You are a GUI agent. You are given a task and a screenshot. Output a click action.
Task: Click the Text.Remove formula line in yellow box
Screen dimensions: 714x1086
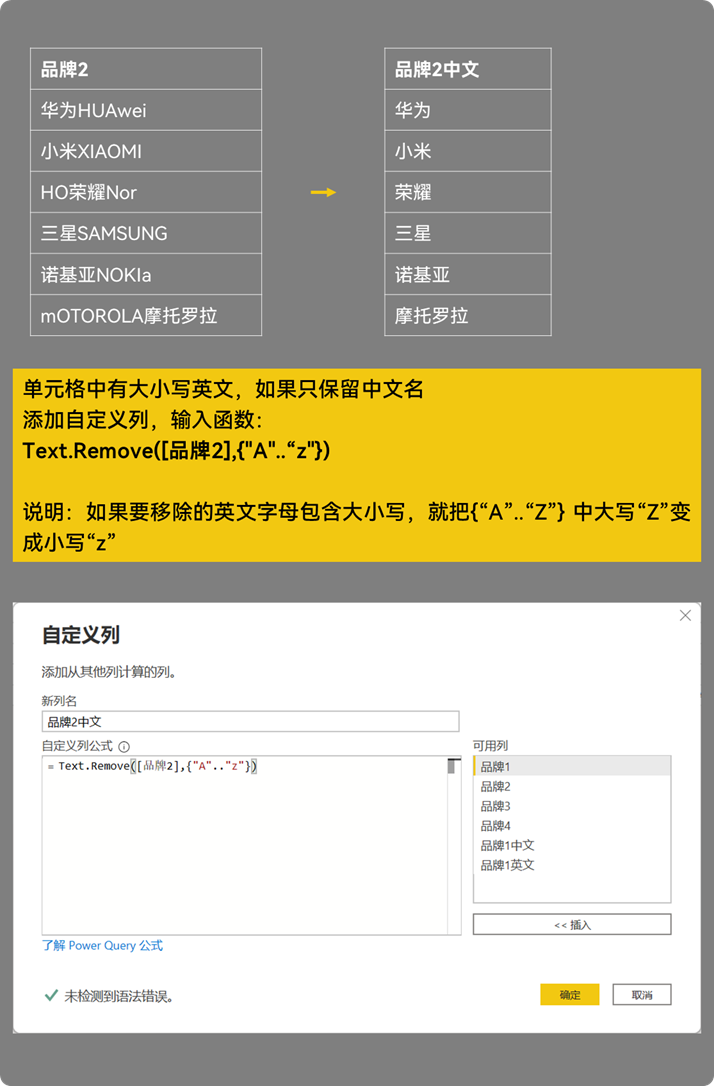tap(176, 451)
